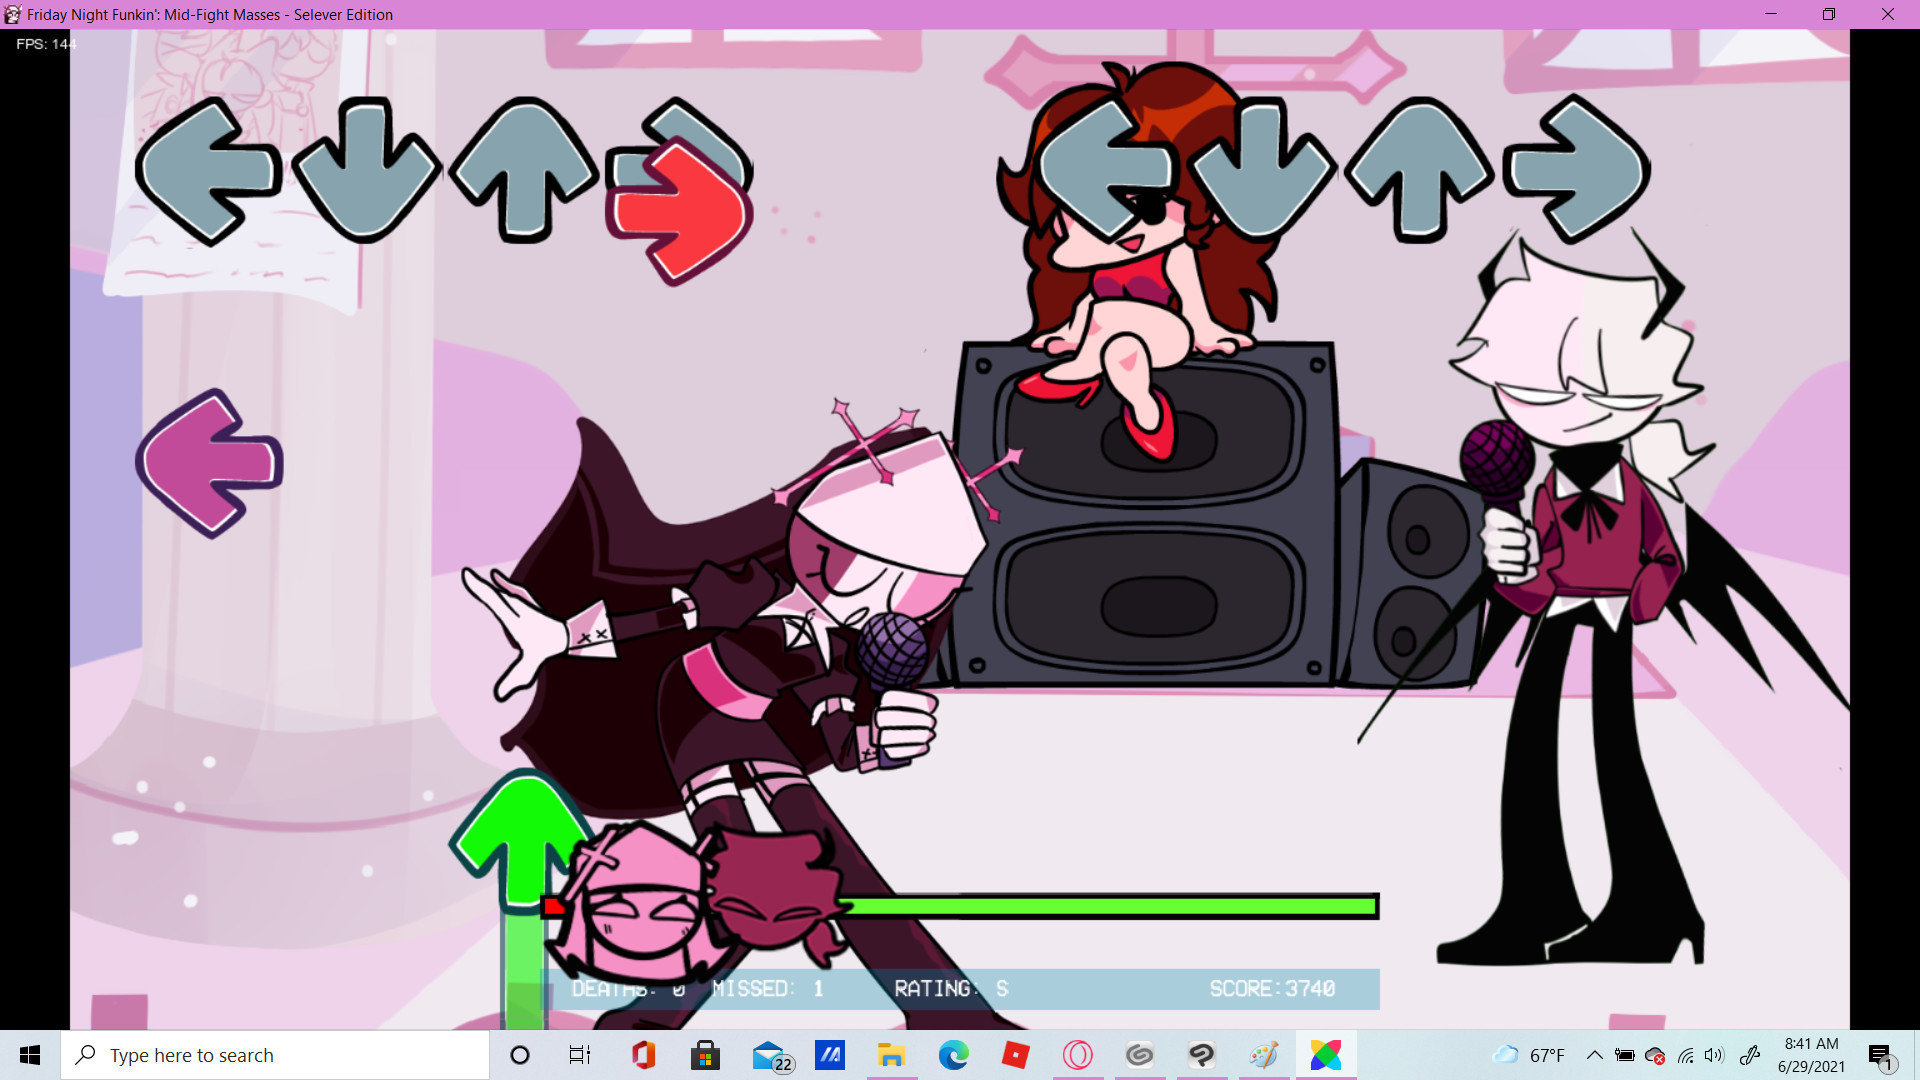Open Microsoft Store from the taskbar
Screen dimensions: 1920x1080
tap(705, 1055)
